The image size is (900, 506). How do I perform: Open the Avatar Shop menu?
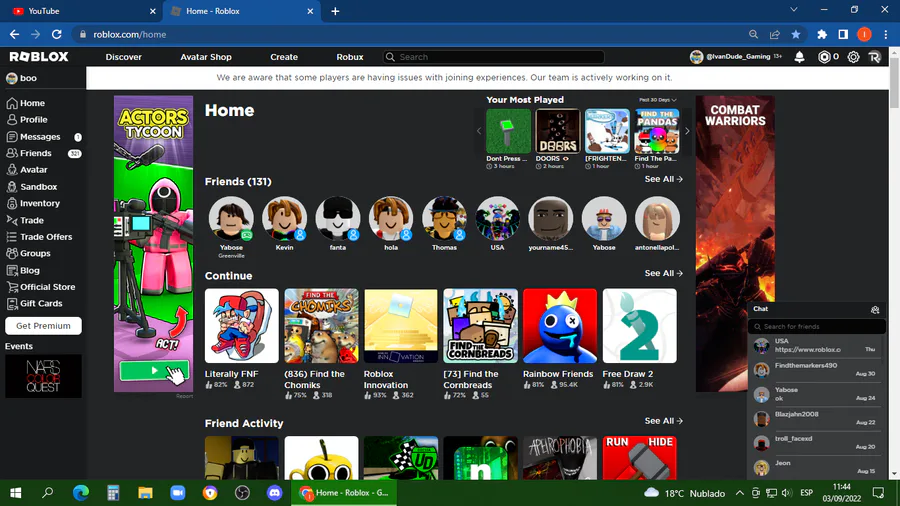205,57
